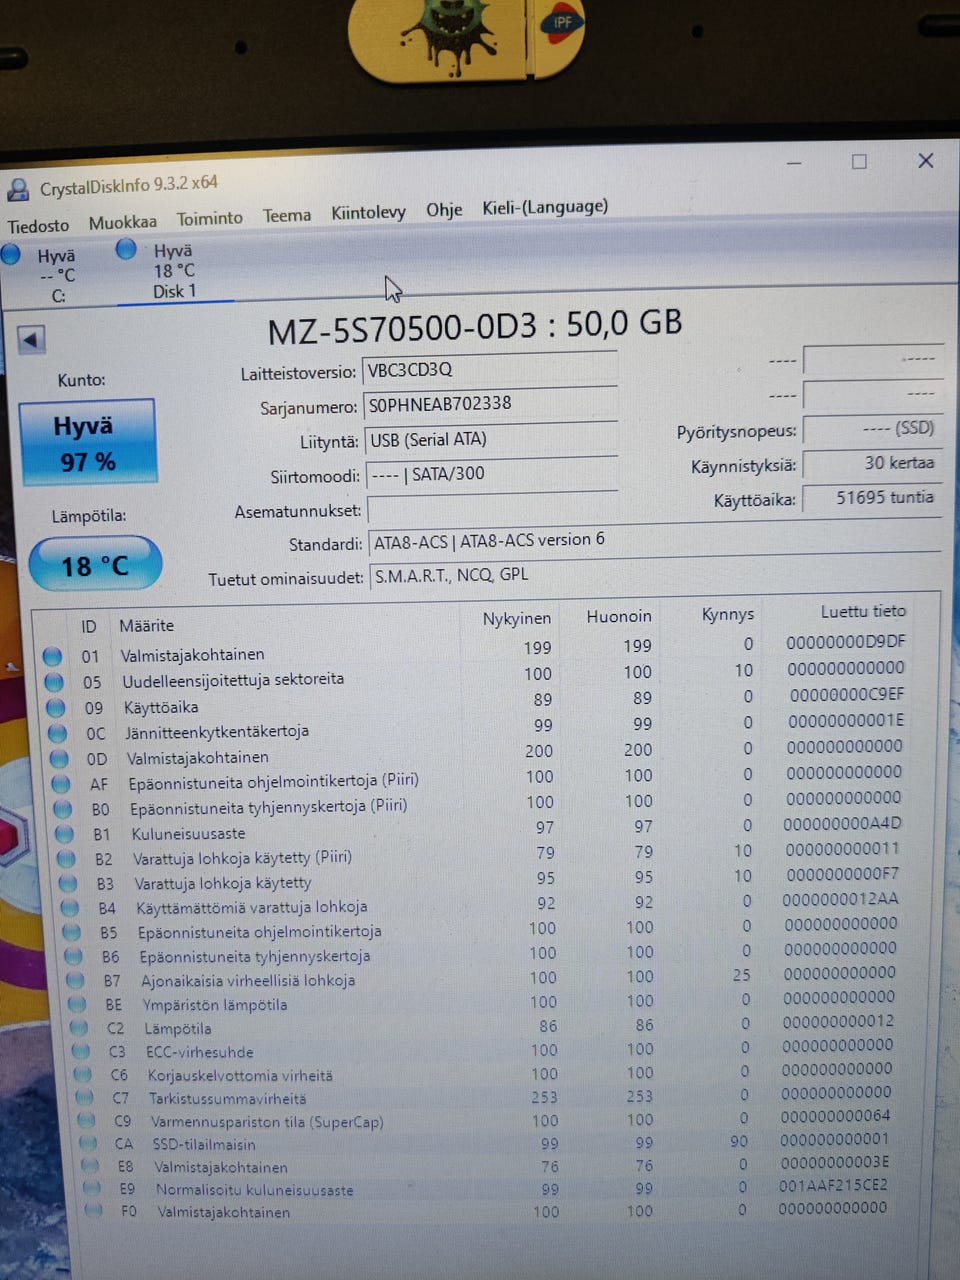Click status dot for C2 Lämpötila row
Screen dimensions: 960x1280
79,1028
